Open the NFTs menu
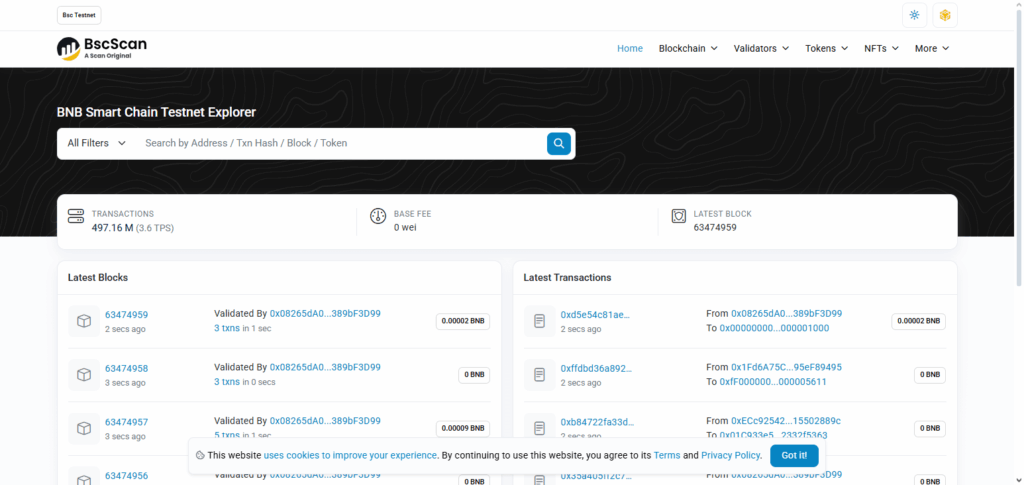This screenshot has height=485, width=1024. [x=881, y=48]
